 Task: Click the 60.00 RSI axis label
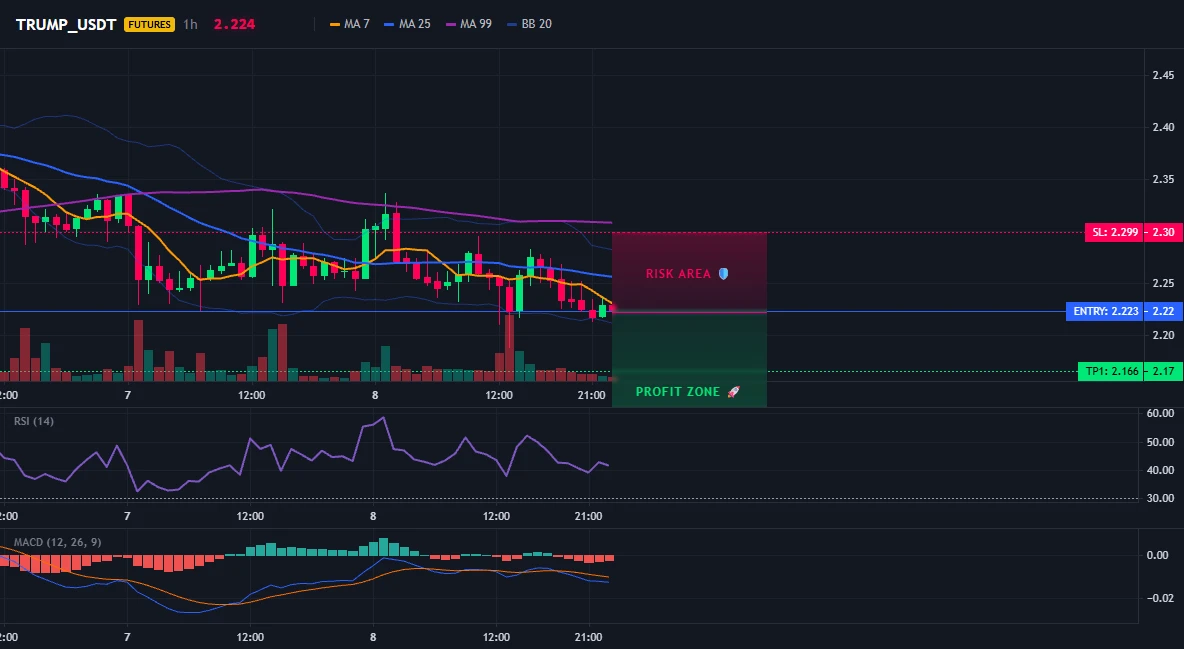click(1161, 413)
